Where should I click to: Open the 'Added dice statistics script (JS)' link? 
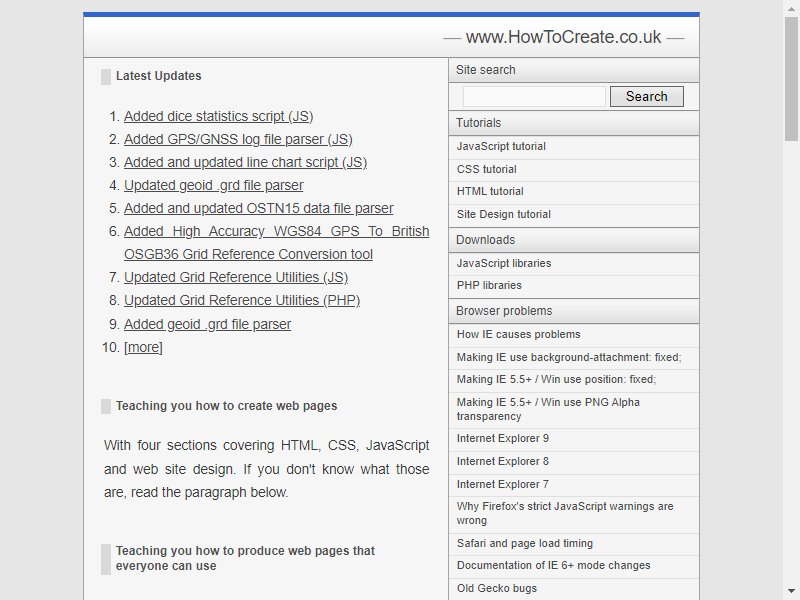point(218,116)
